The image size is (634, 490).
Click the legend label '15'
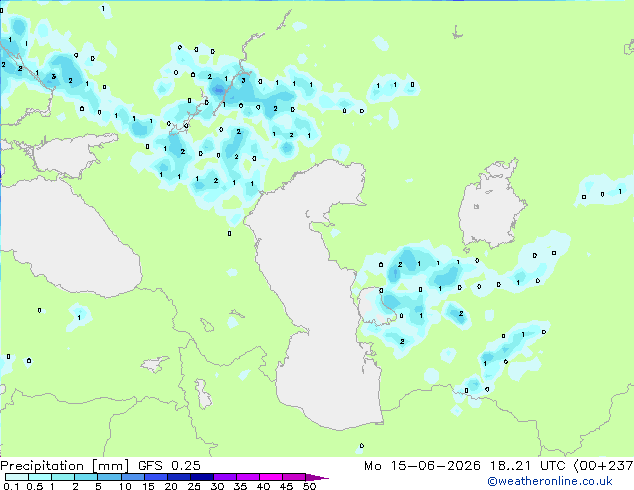click(148, 486)
